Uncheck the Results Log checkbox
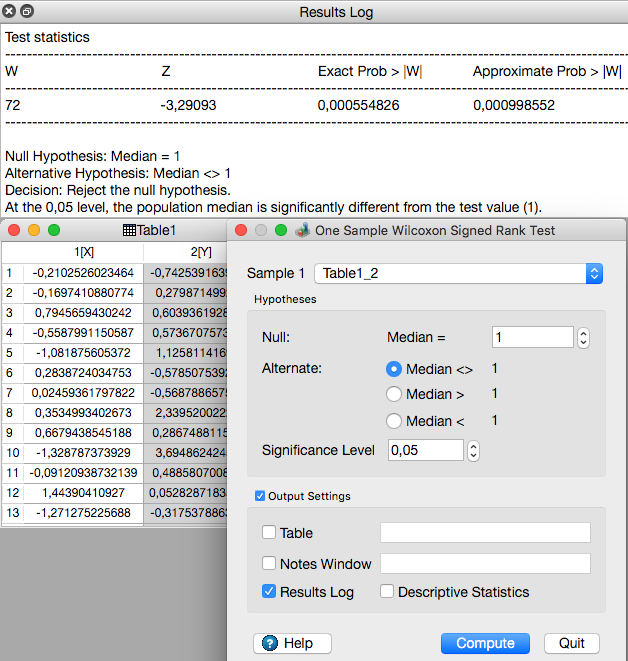628x661 pixels. point(269,592)
